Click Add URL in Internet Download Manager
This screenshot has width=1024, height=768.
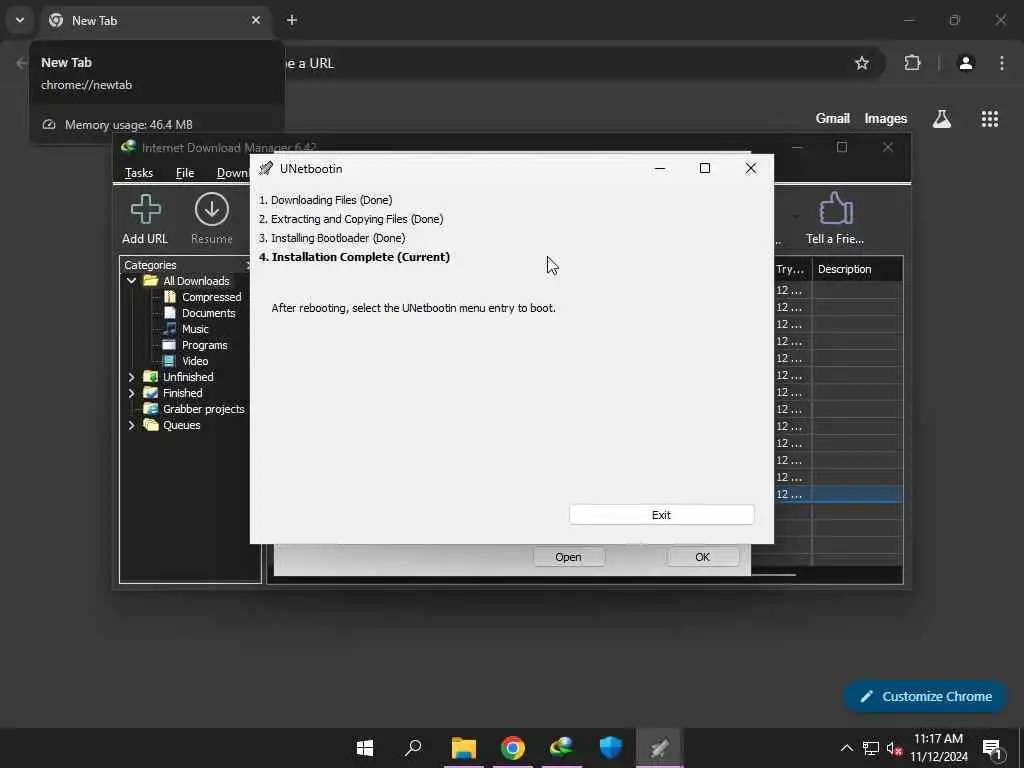tap(145, 219)
